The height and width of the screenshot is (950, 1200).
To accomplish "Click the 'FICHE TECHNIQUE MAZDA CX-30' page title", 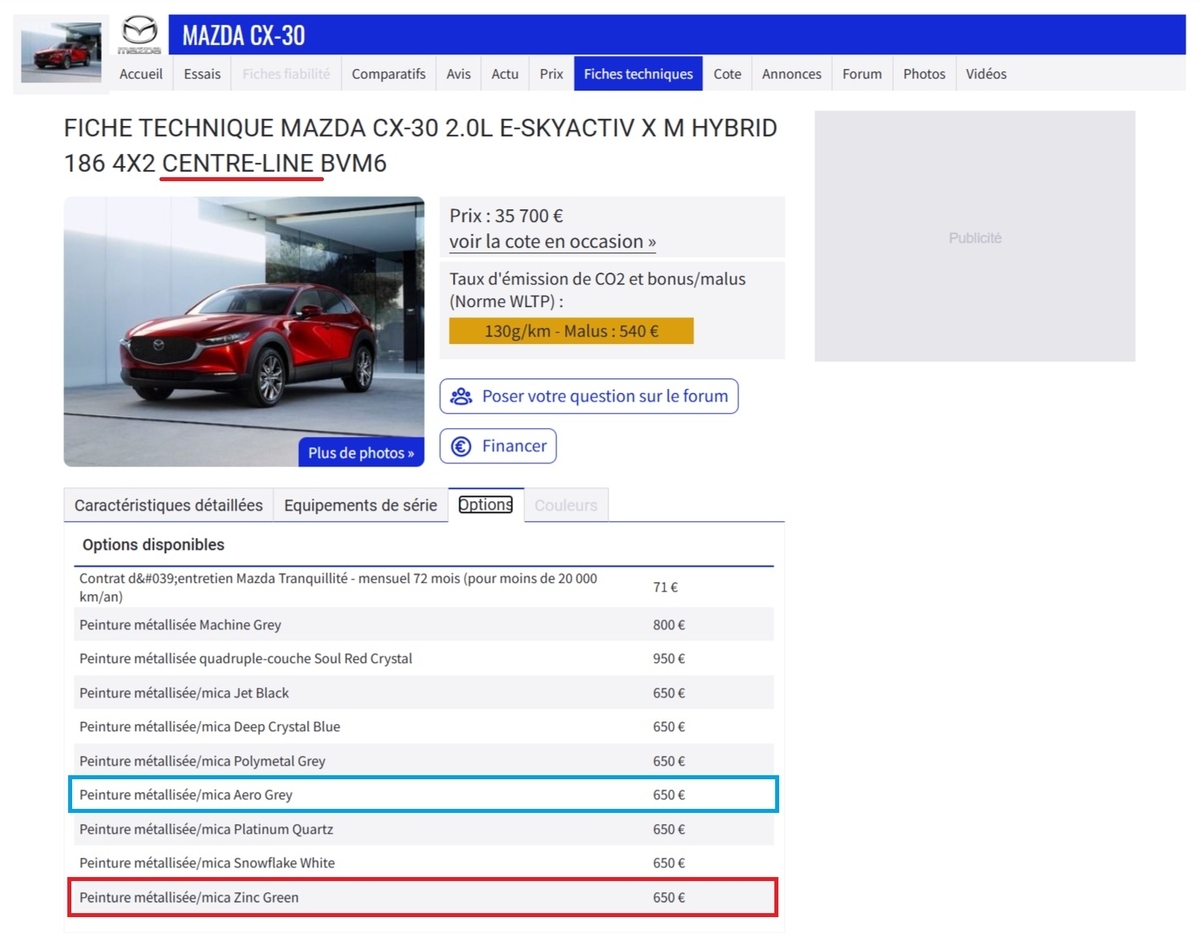I will 420,144.
